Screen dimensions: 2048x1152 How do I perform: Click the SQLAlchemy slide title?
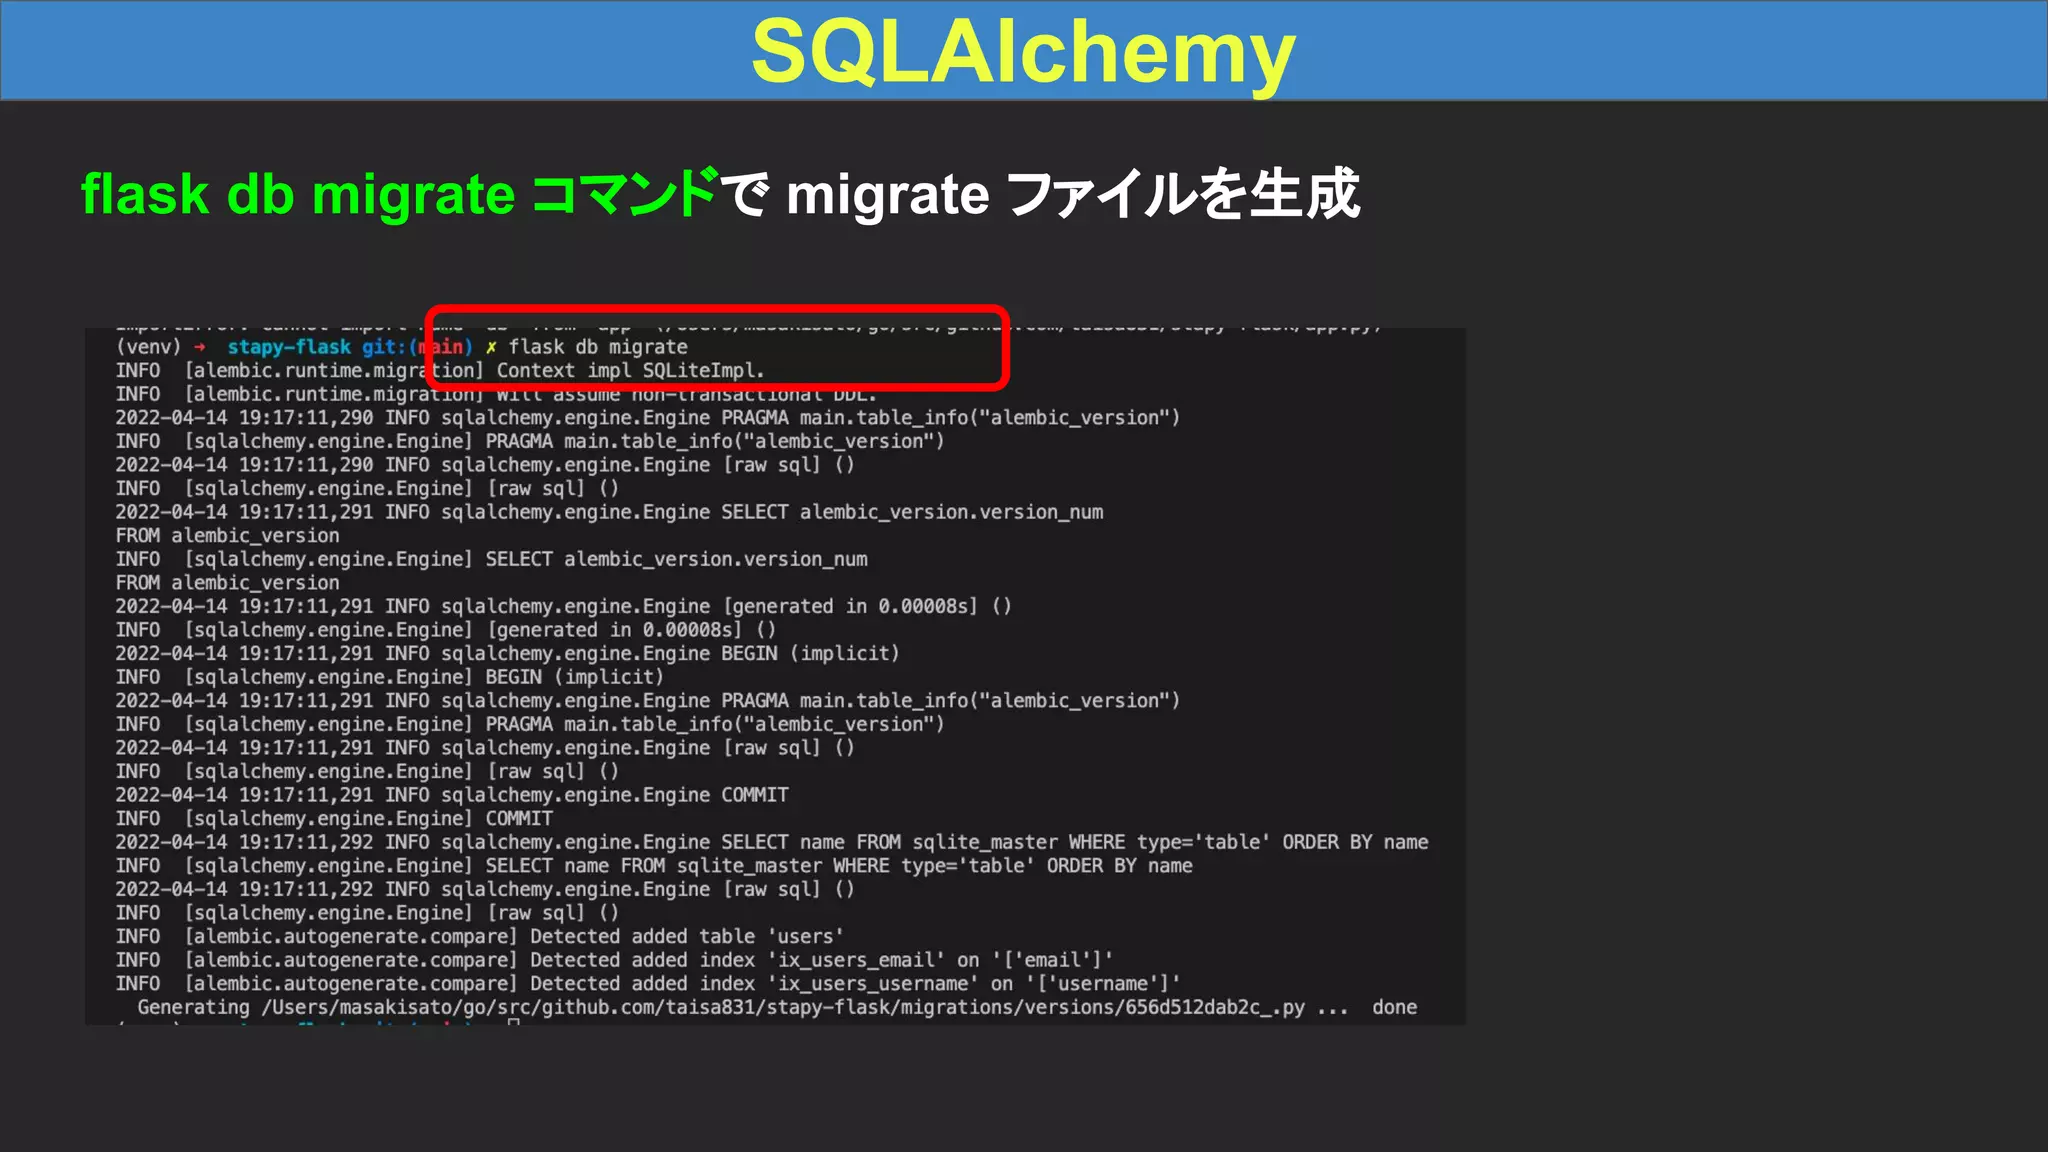1022,51
